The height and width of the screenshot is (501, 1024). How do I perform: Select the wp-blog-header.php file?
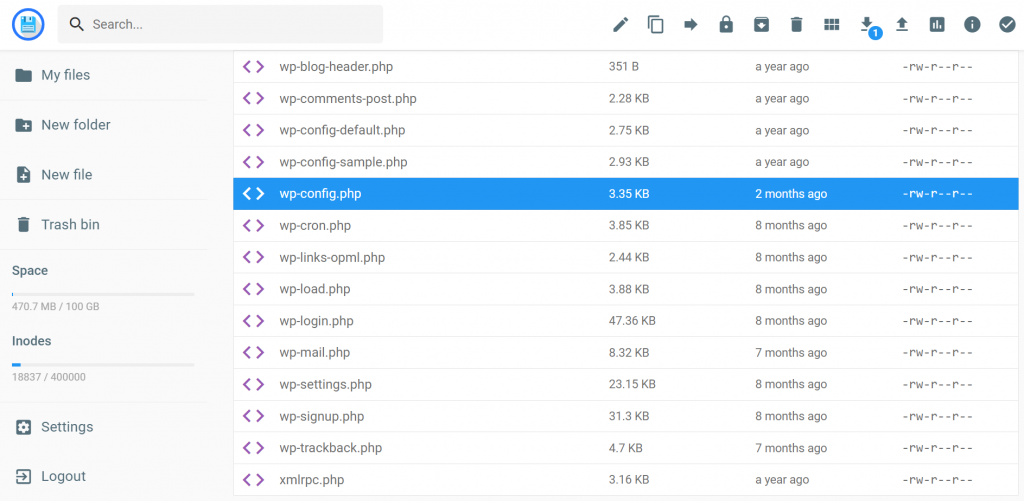[626, 67]
